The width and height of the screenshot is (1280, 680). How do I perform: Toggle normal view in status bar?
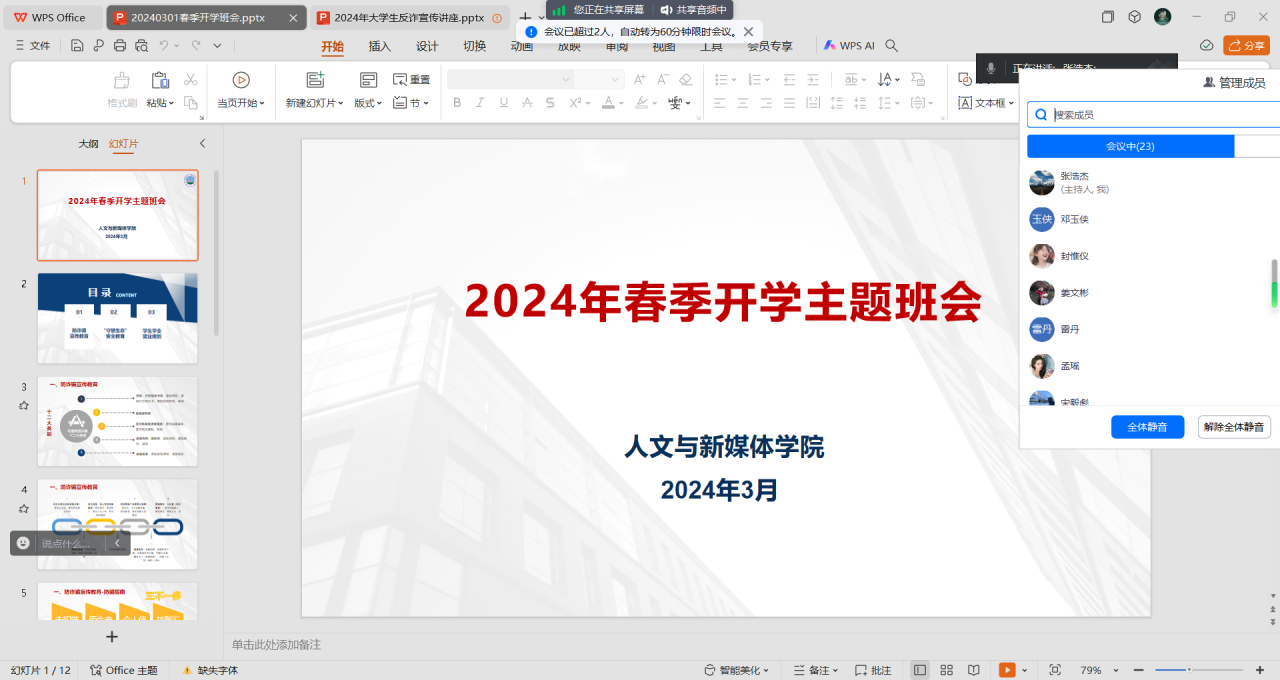coord(919,670)
